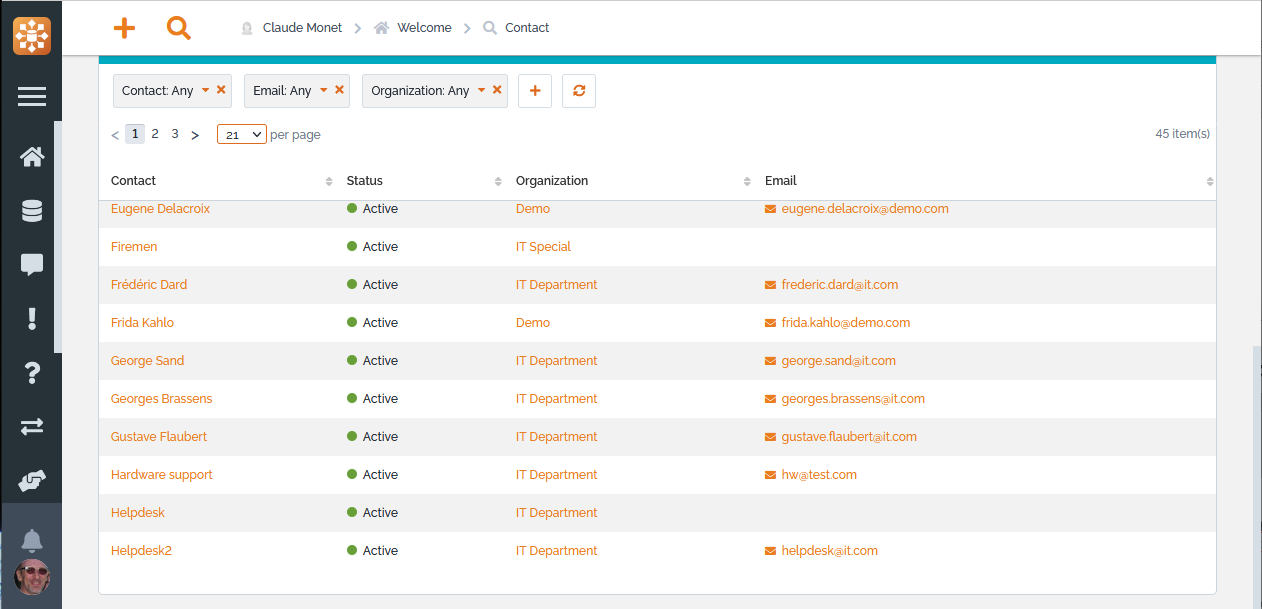The width and height of the screenshot is (1262, 609).
Task: Click the question mark sidebar icon
Action: 32,373
